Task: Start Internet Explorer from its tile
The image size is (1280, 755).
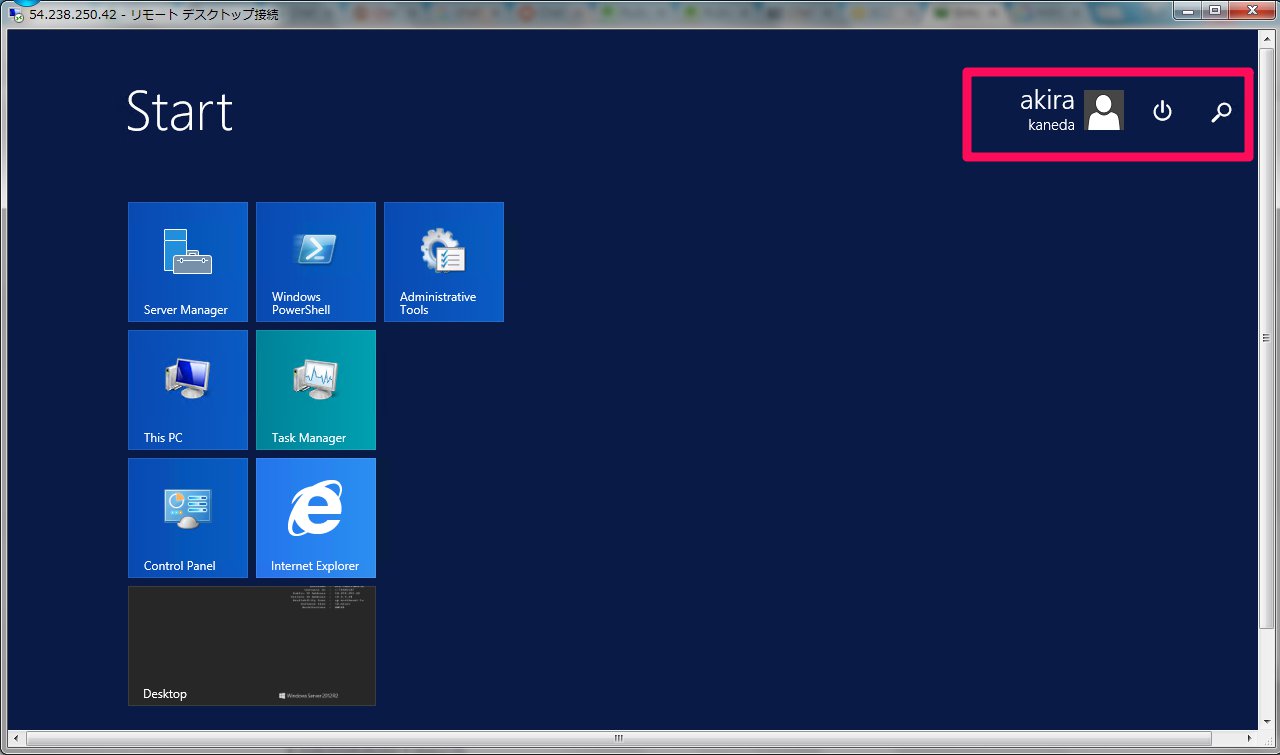Action: click(316, 518)
